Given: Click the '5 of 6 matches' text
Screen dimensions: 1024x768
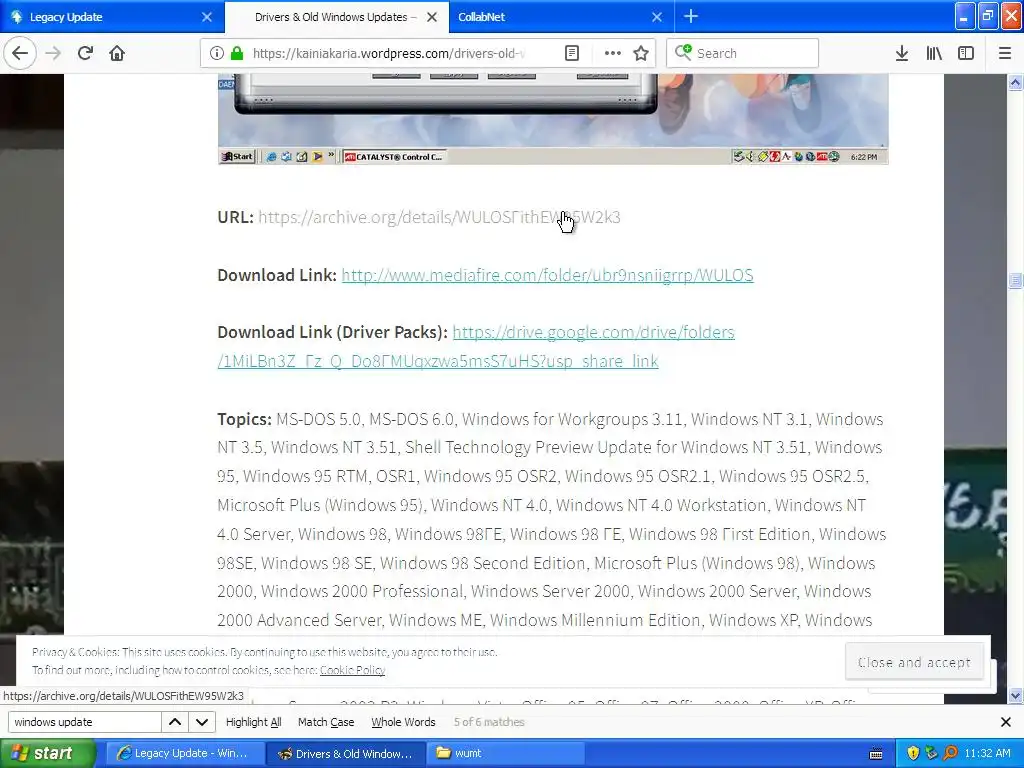Looking at the screenshot, I should (489, 722).
